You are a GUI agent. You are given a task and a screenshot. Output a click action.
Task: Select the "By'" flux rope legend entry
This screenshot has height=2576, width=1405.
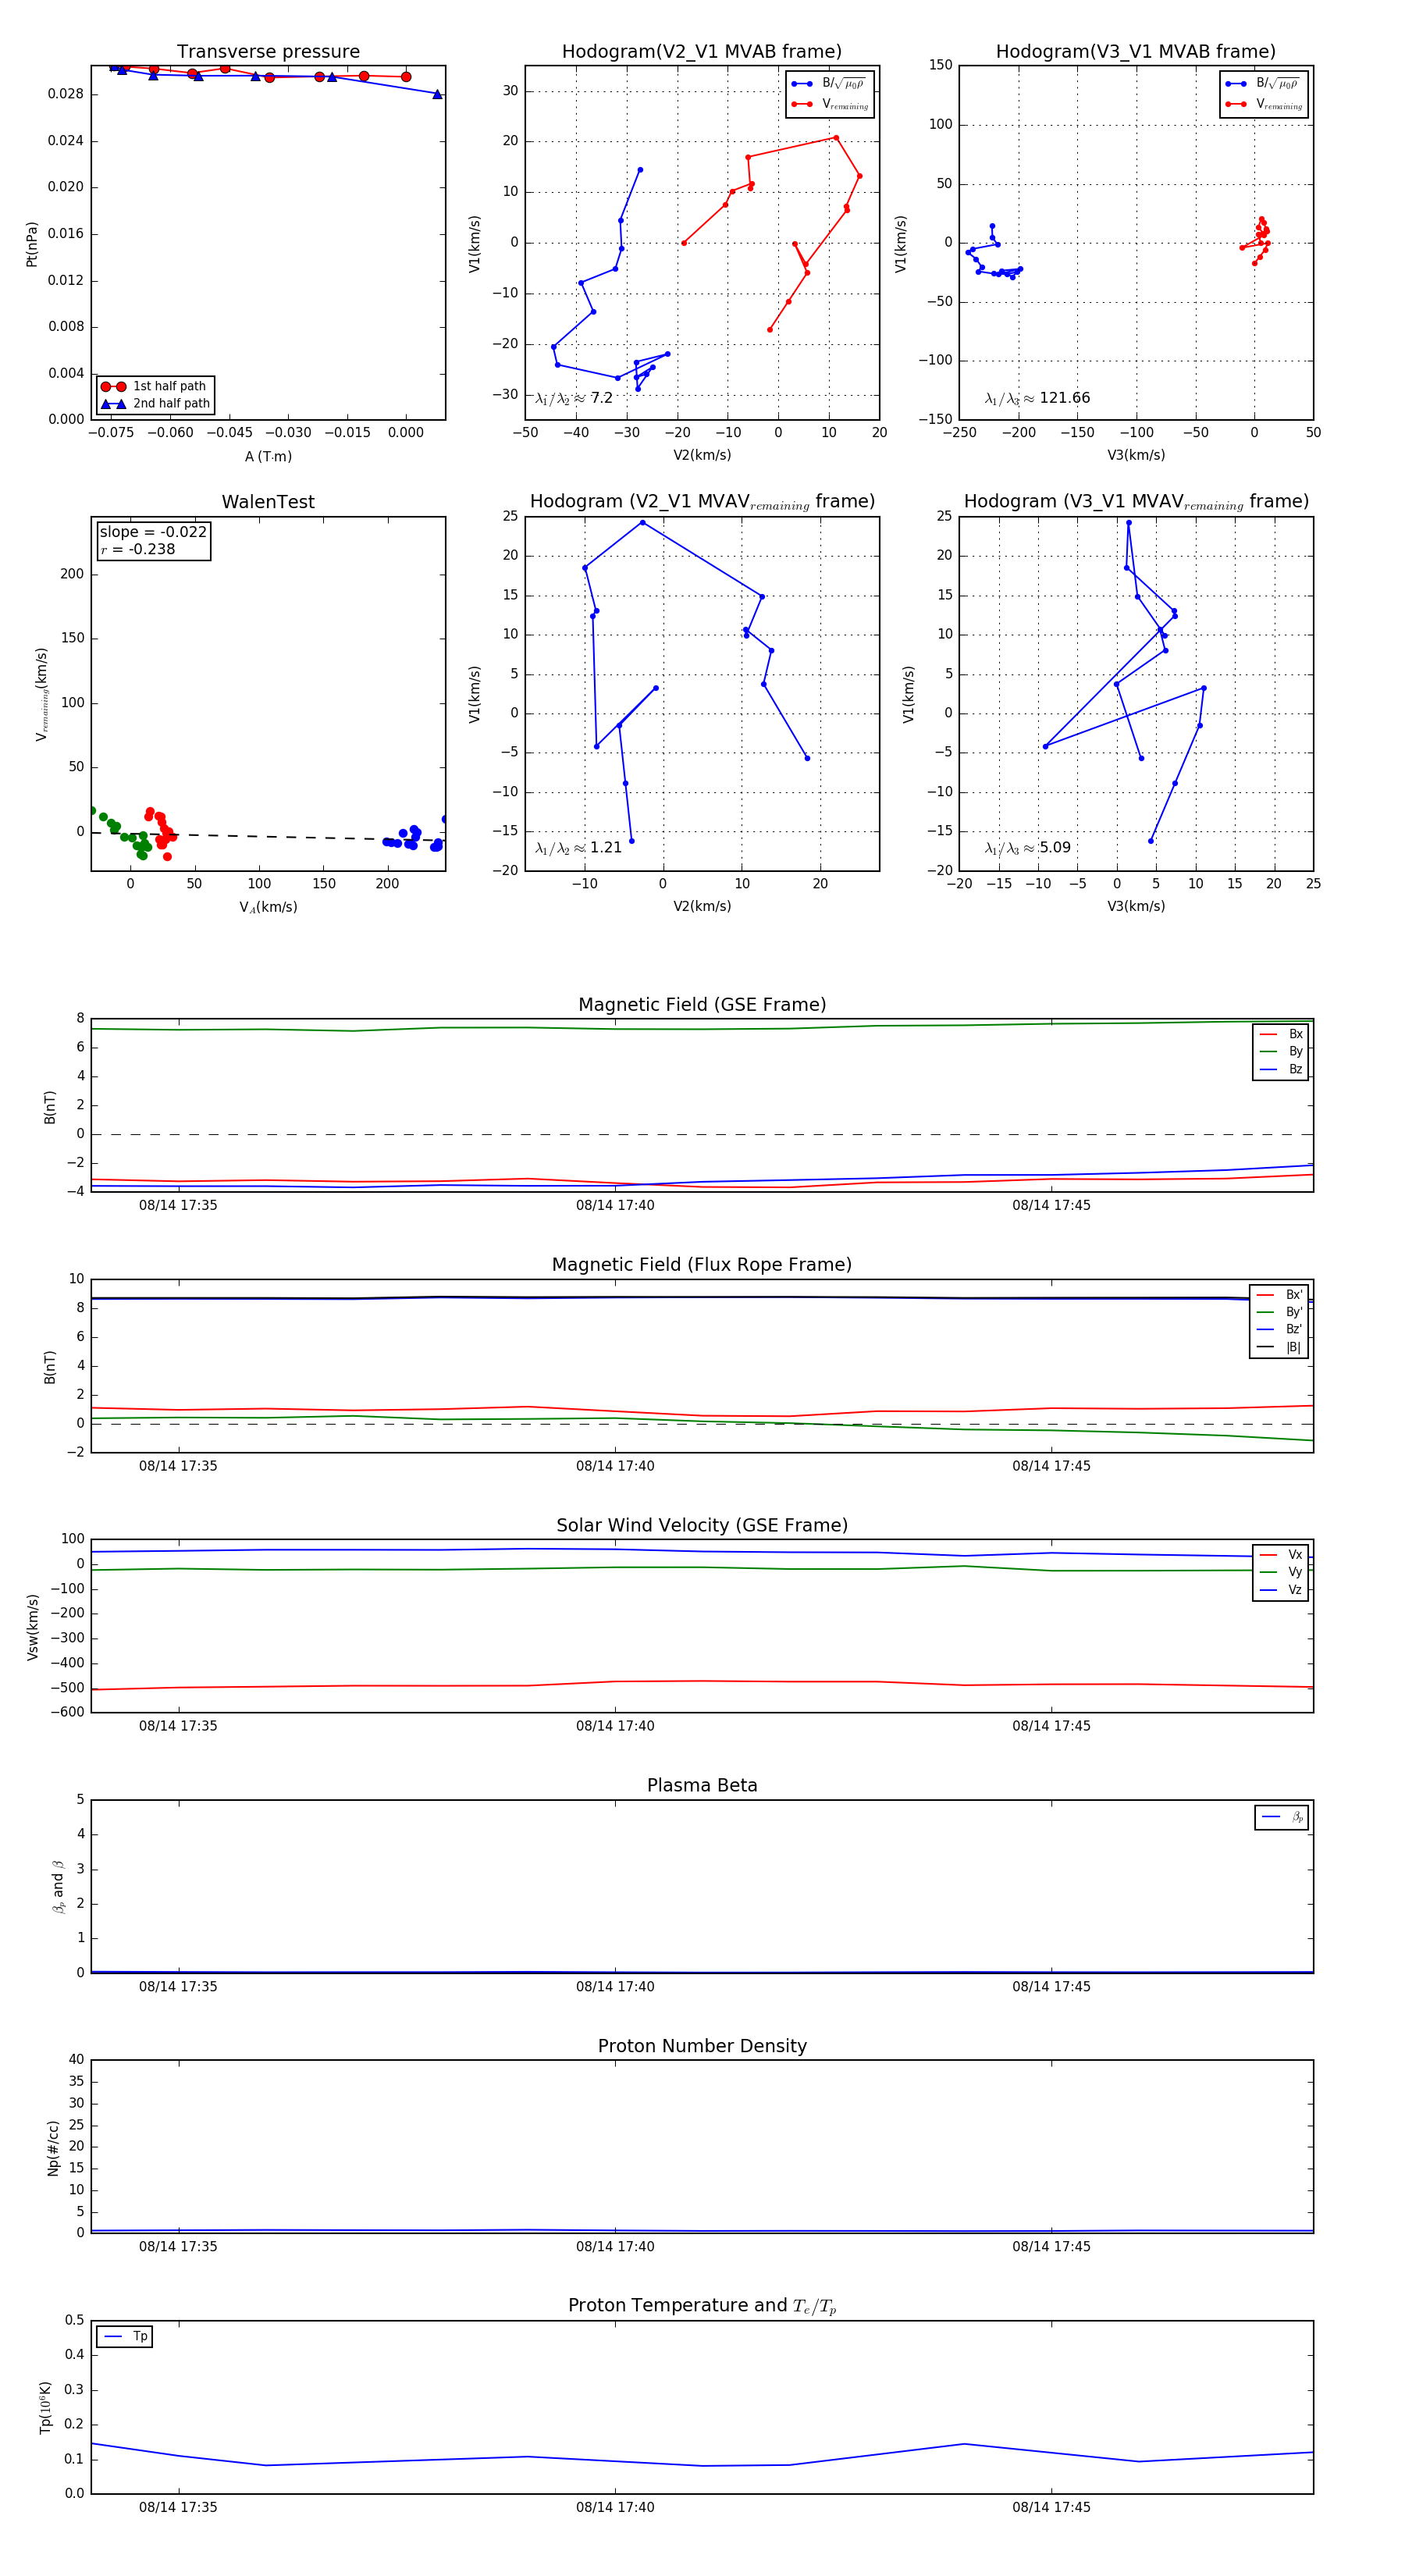click(x=1280, y=1312)
